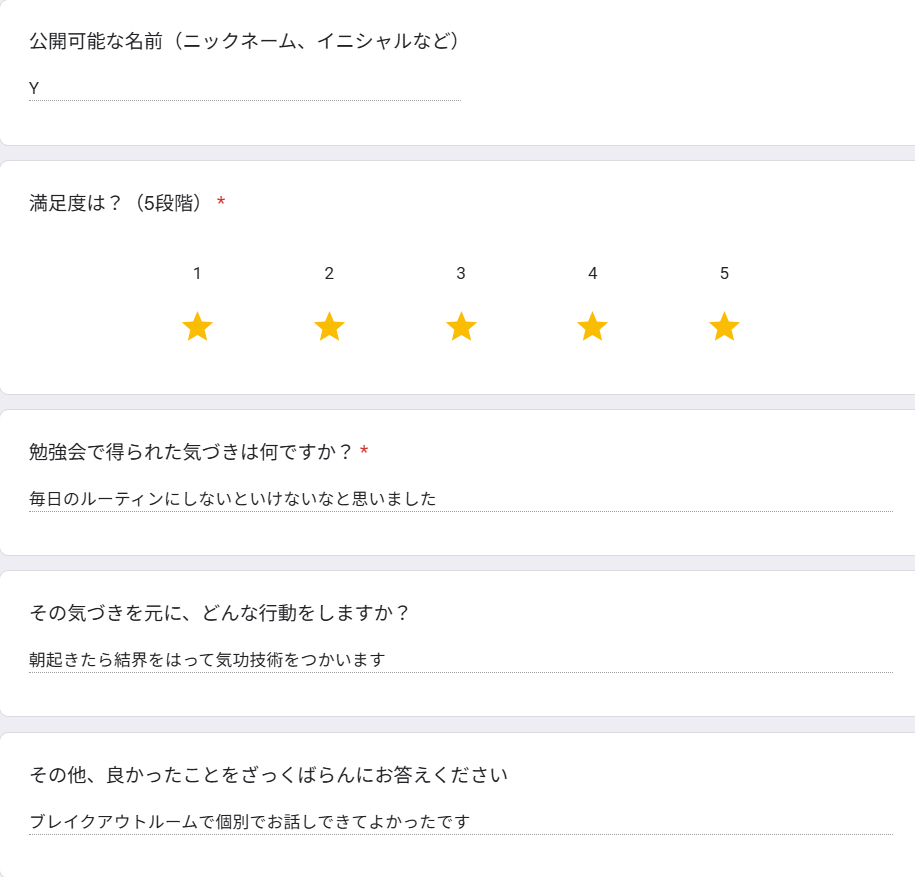Click the 朝起きたら結界 answer field
Screen dimensions: 915x877
[x=460, y=660]
